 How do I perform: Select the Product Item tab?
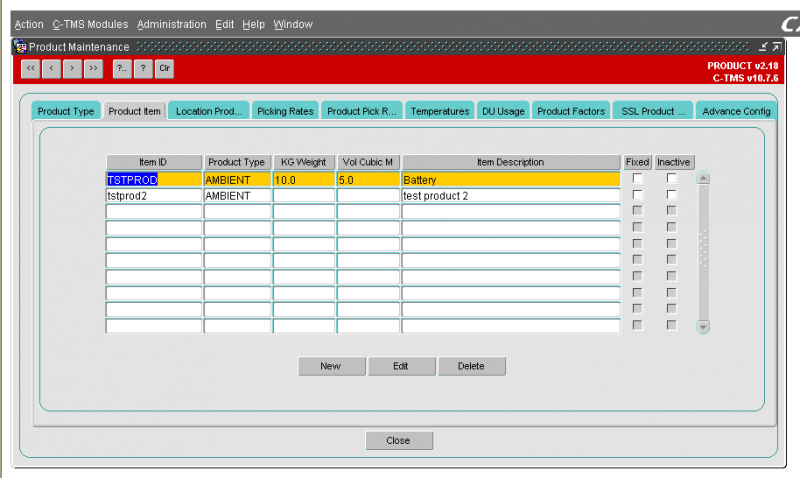pos(134,111)
